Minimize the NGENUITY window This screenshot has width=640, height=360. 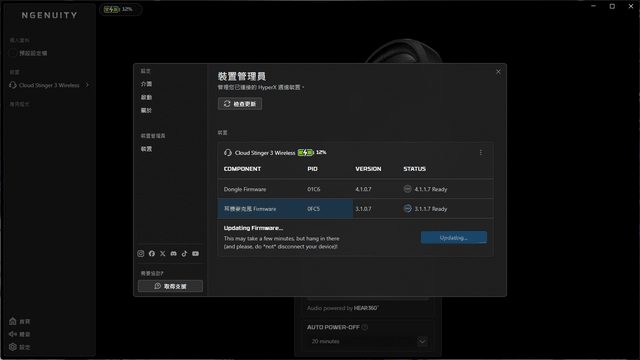tap(593, 6)
